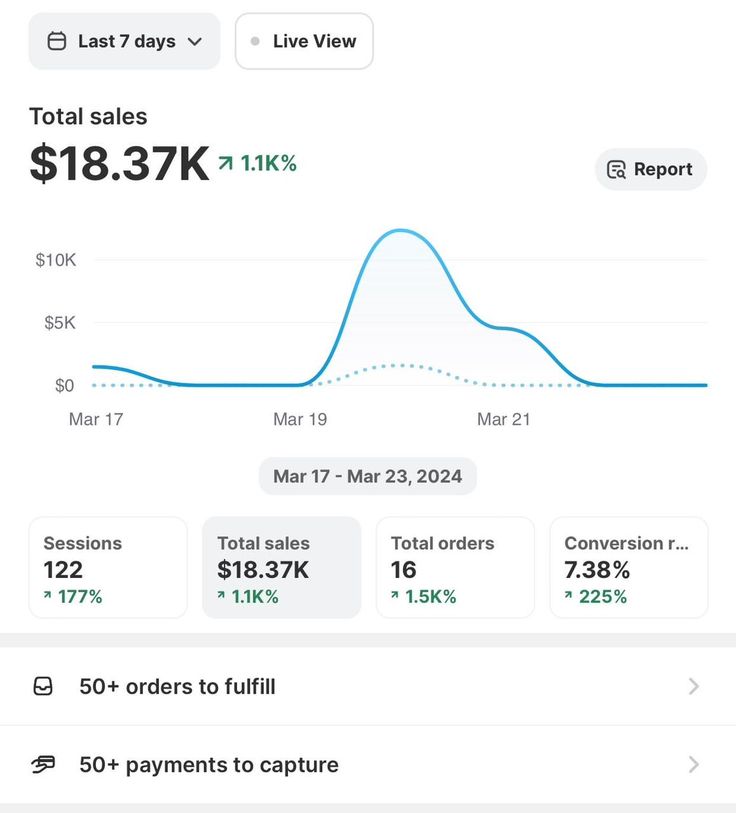Open the Last 7 days date range dropdown
Image resolution: width=736 pixels, height=813 pixels.
123,41
